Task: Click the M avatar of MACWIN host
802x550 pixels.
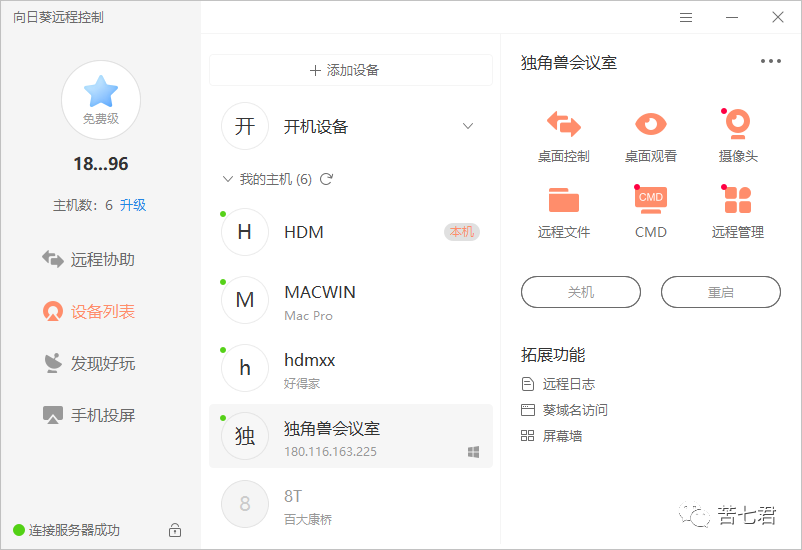Action: tap(245, 300)
